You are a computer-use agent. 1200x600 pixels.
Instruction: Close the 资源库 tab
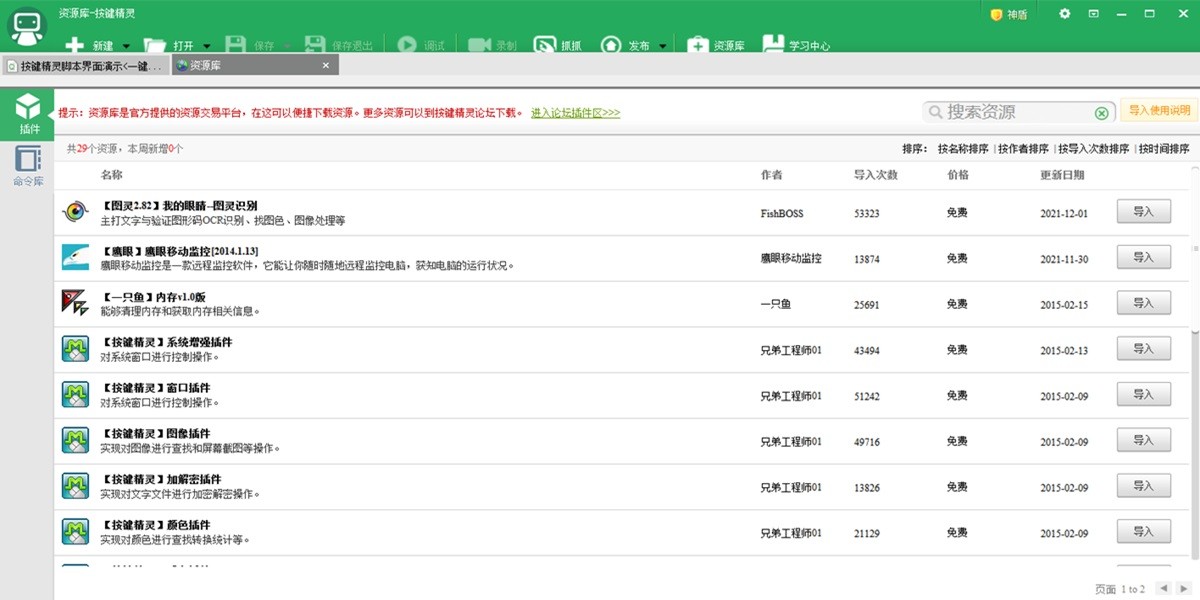[325, 65]
